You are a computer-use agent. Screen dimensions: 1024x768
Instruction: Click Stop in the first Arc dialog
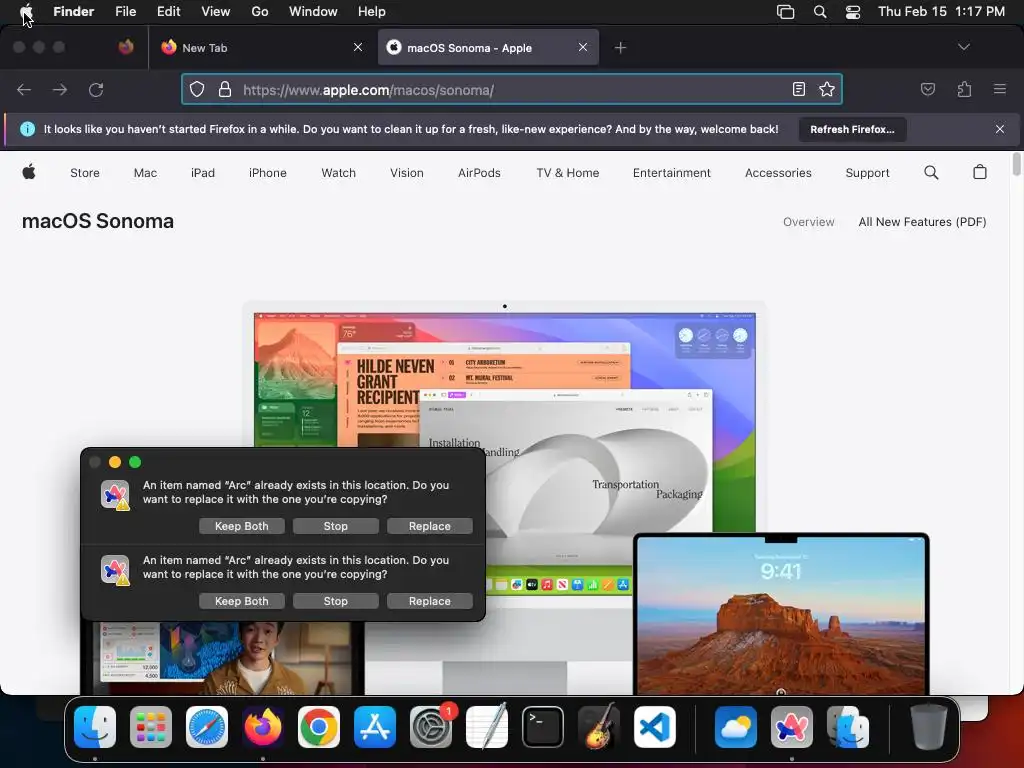pyautogui.click(x=336, y=526)
